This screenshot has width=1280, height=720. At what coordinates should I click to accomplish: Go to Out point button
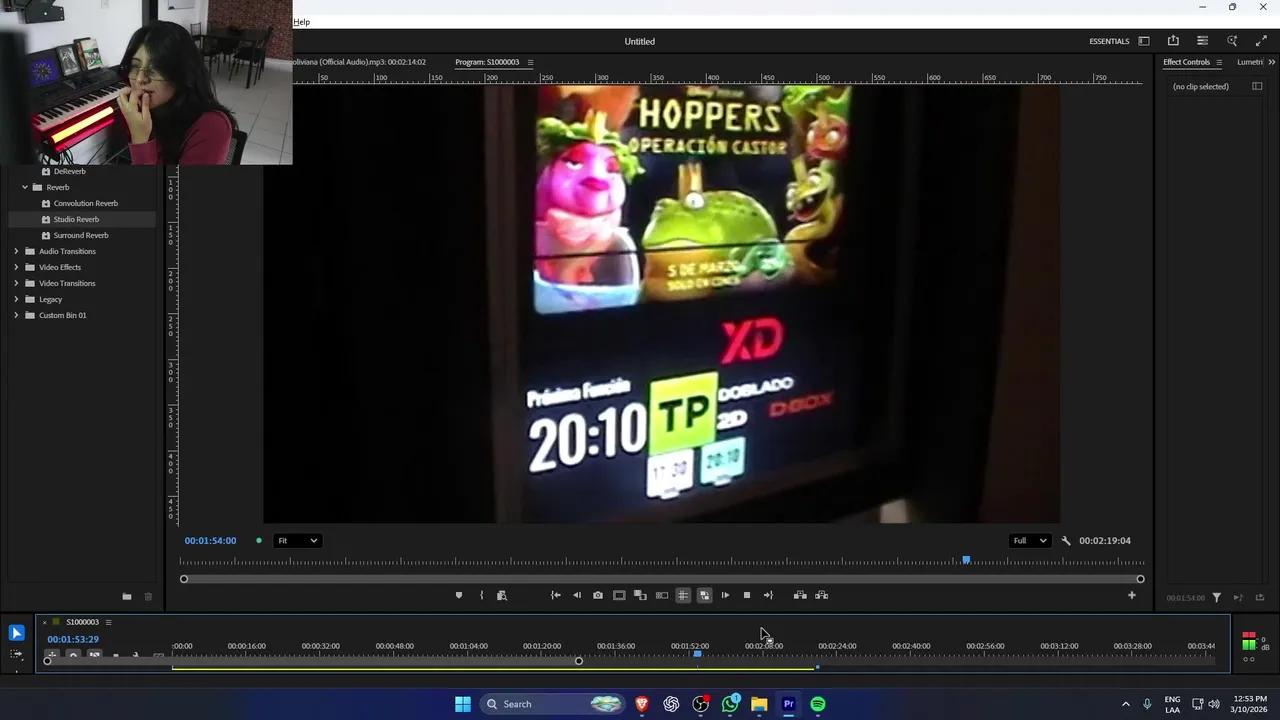768,595
